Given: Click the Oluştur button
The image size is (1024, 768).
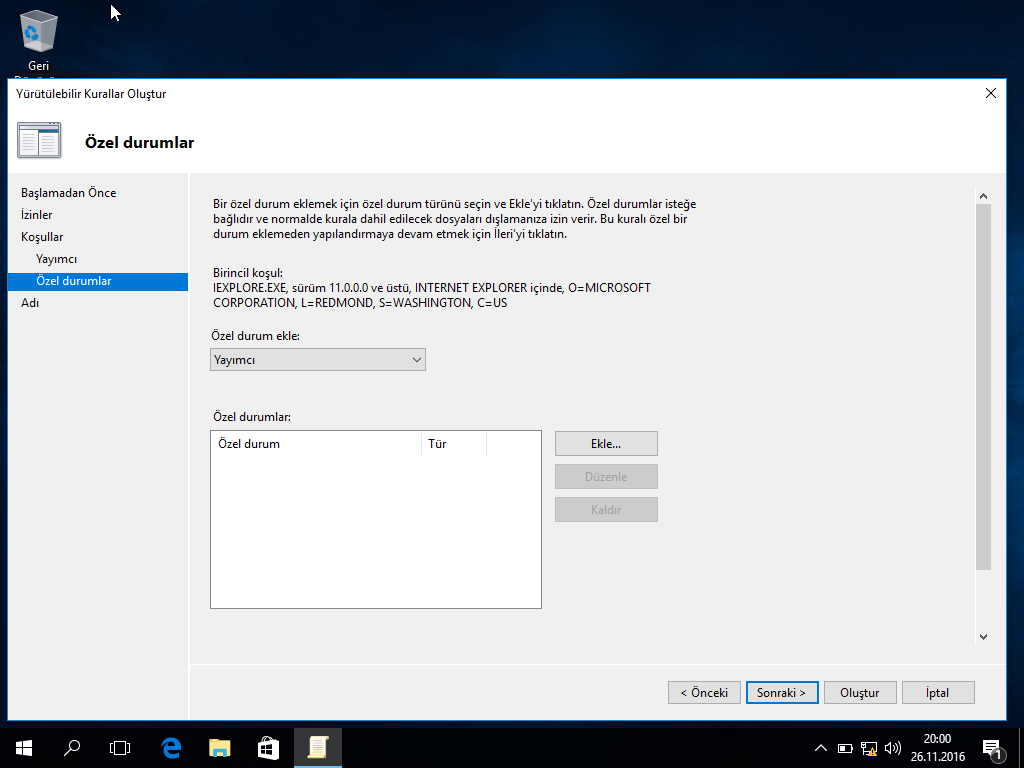Looking at the screenshot, I should (x=859, y=693).
